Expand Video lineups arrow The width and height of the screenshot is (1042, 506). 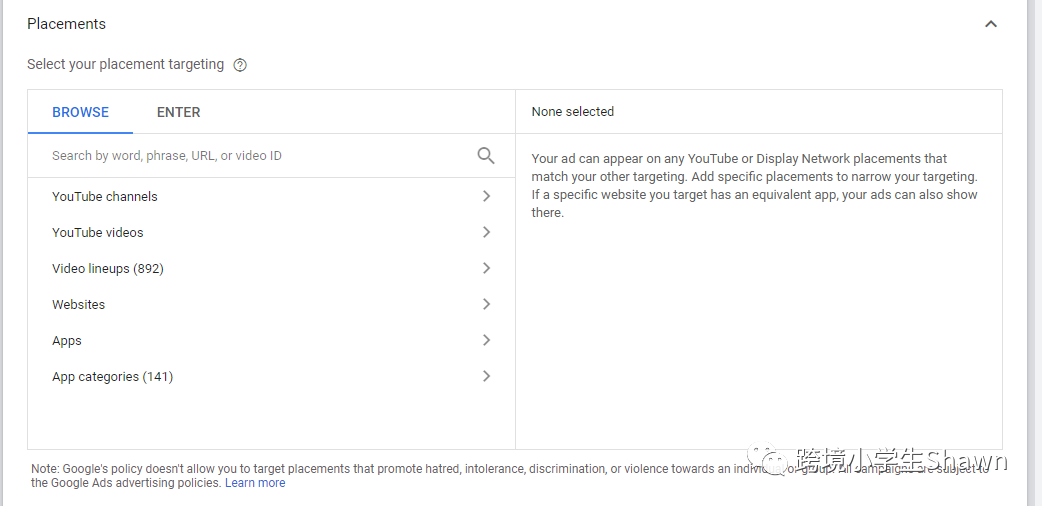(x=486, y=268)
